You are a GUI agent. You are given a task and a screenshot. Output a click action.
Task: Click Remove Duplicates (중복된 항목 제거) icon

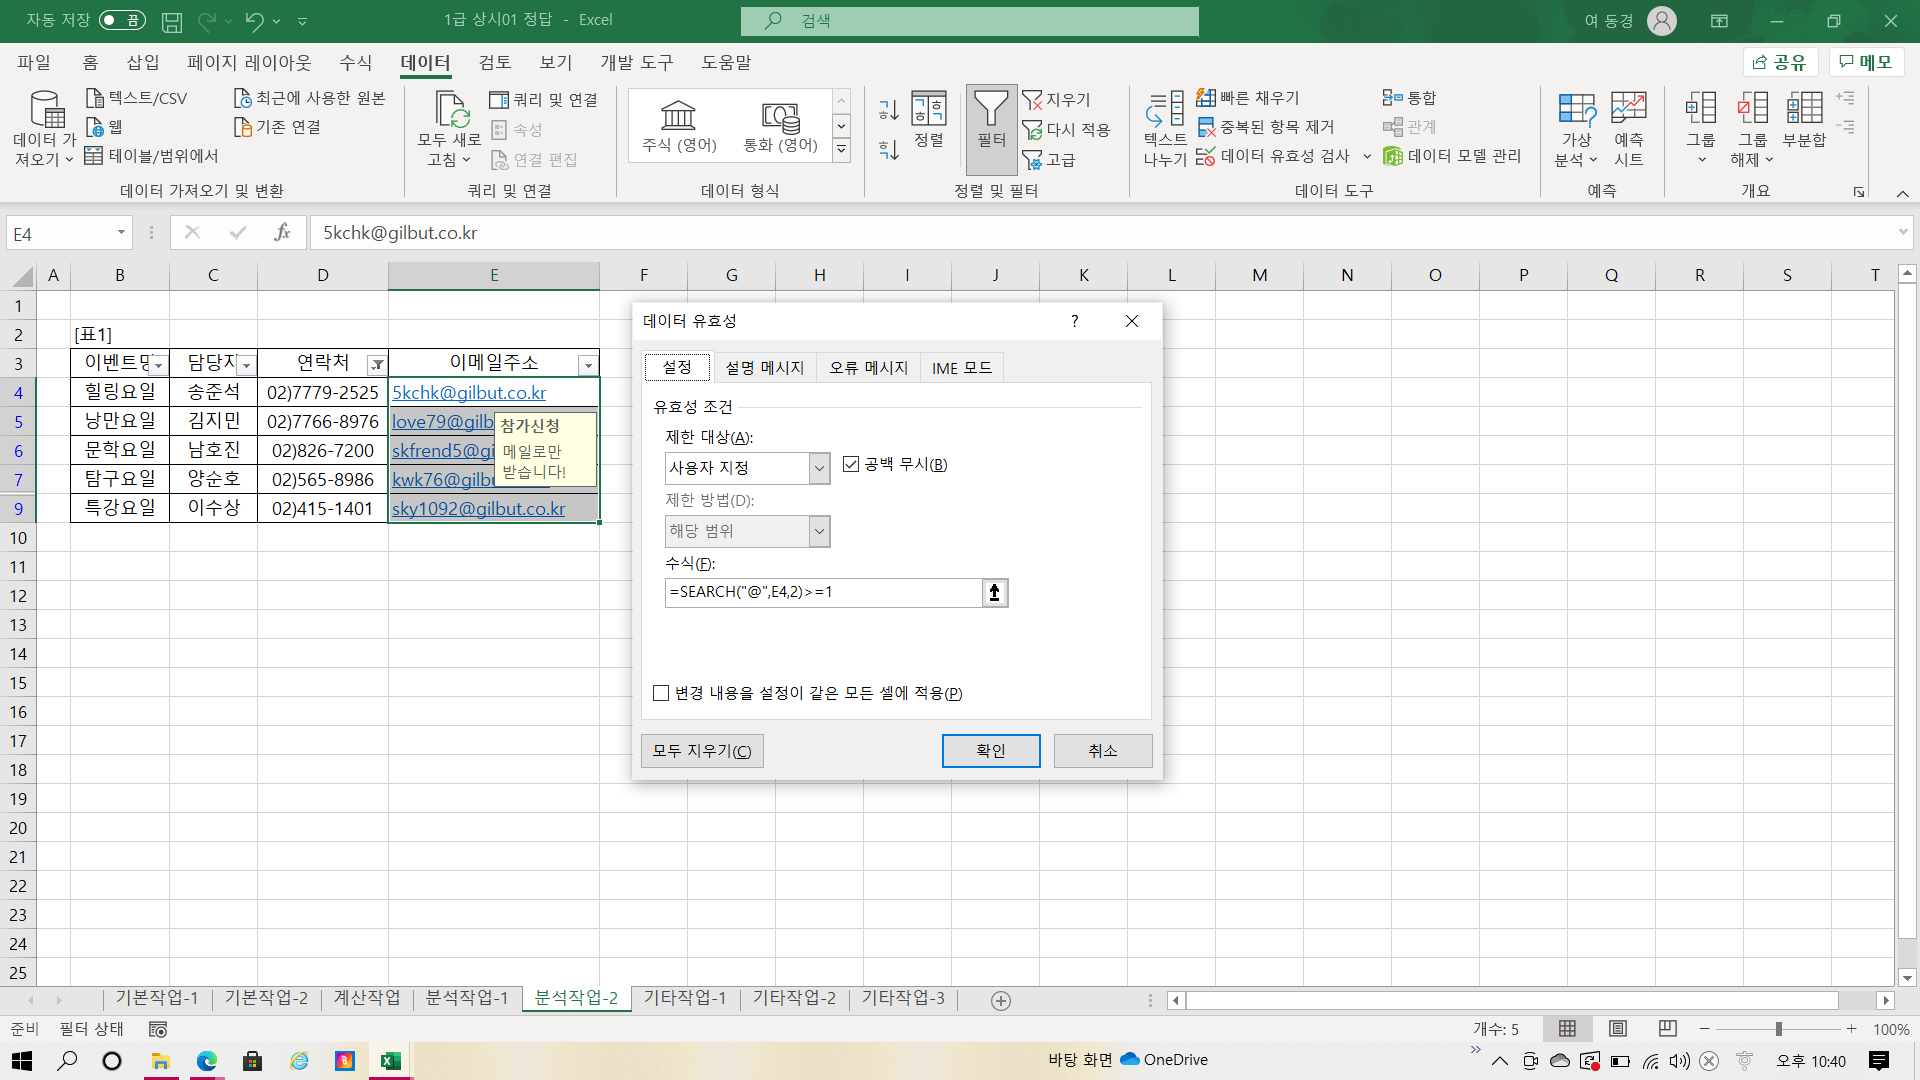coord(1206,127)
